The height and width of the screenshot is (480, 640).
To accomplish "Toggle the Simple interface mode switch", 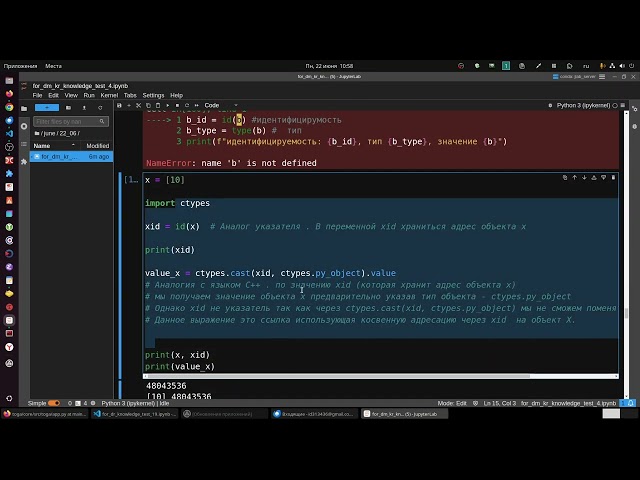I will 54,403.
